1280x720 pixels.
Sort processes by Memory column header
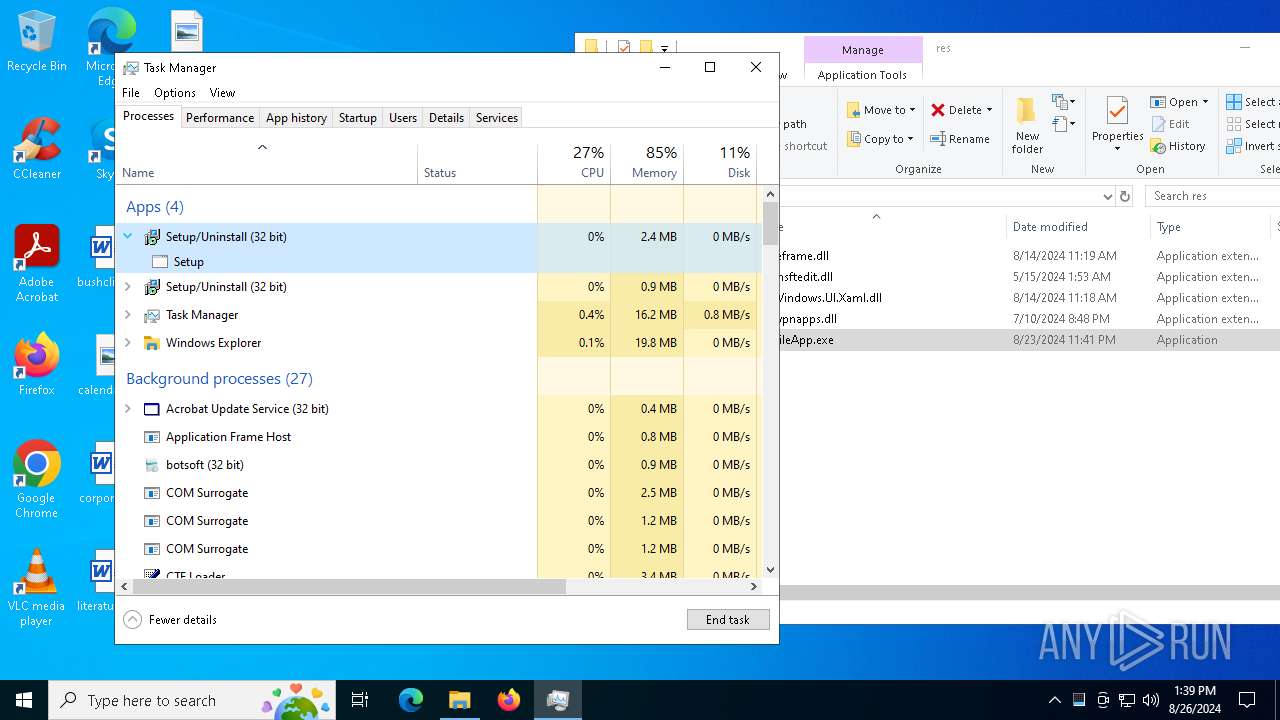coord(647,163)
